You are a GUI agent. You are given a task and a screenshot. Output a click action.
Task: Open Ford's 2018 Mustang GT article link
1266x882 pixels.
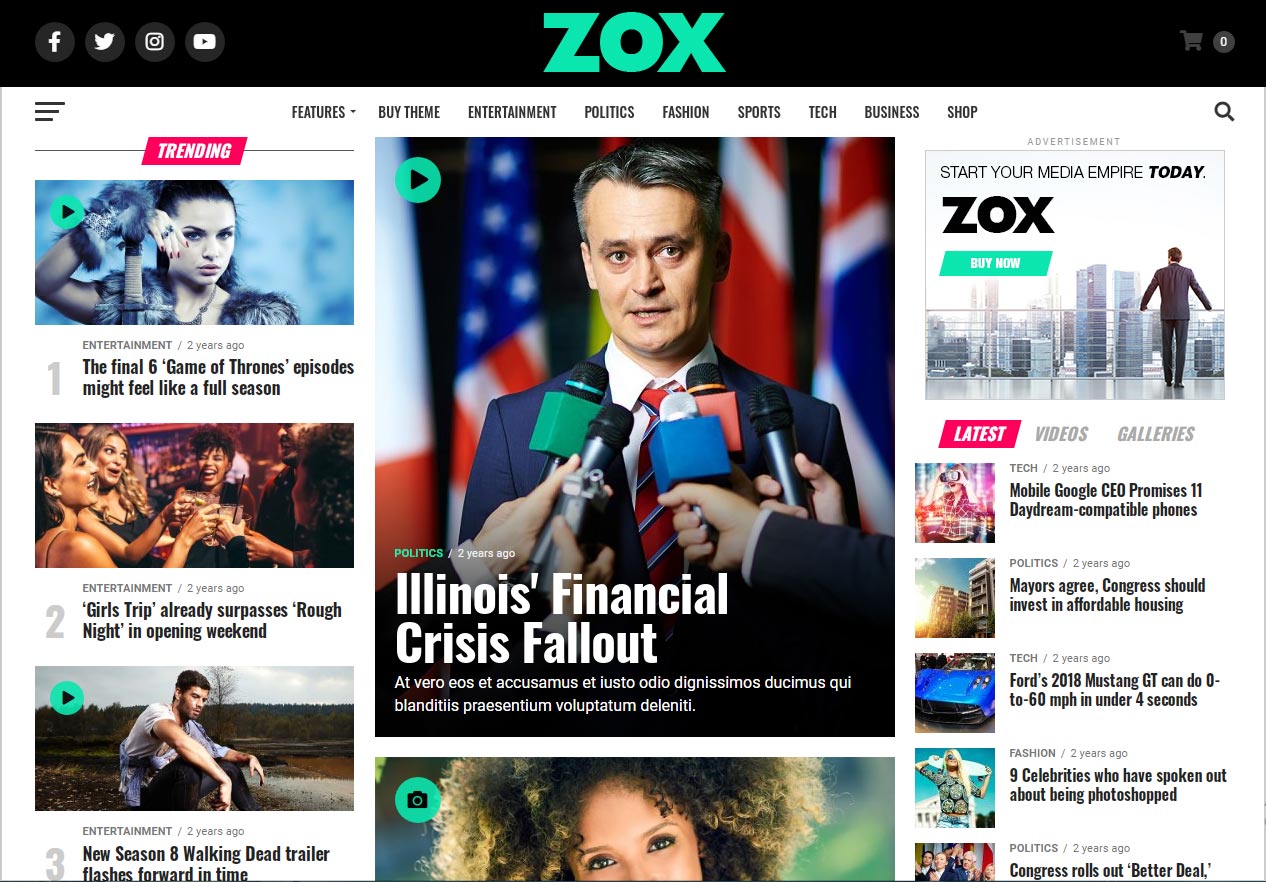(x=1114, y=691)
